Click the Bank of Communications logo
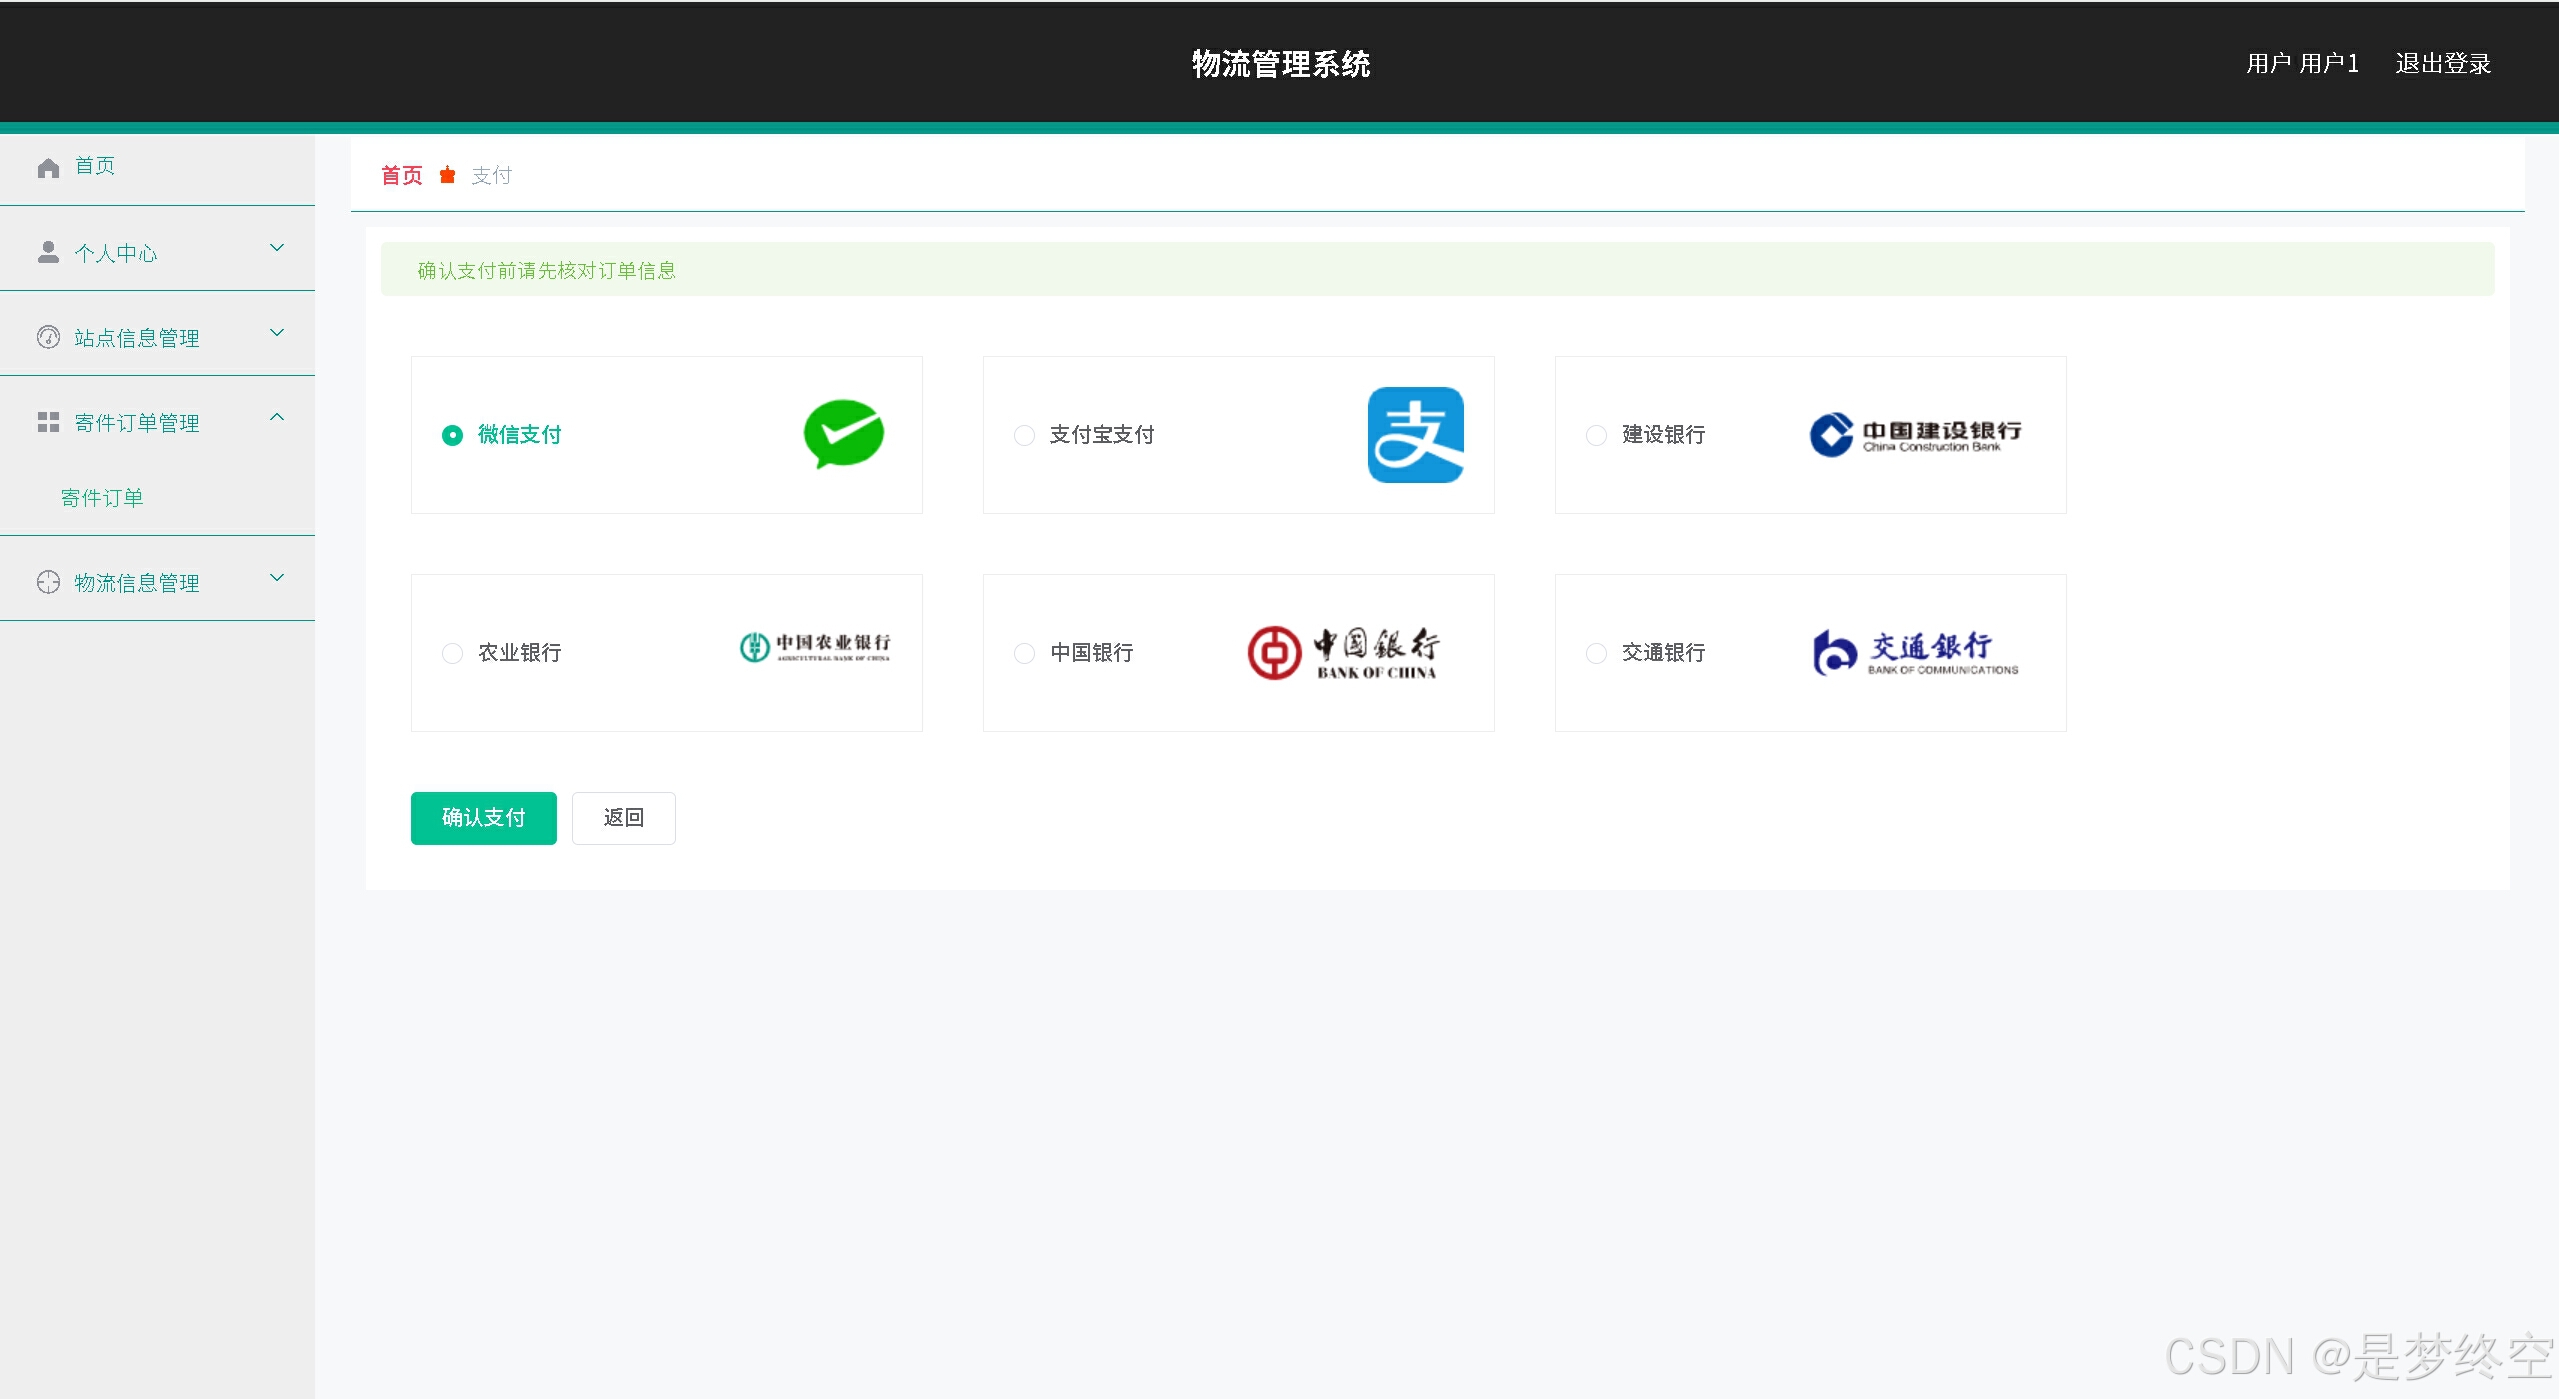This screenshot has width=2559, height=1399. pos(1915,653)
